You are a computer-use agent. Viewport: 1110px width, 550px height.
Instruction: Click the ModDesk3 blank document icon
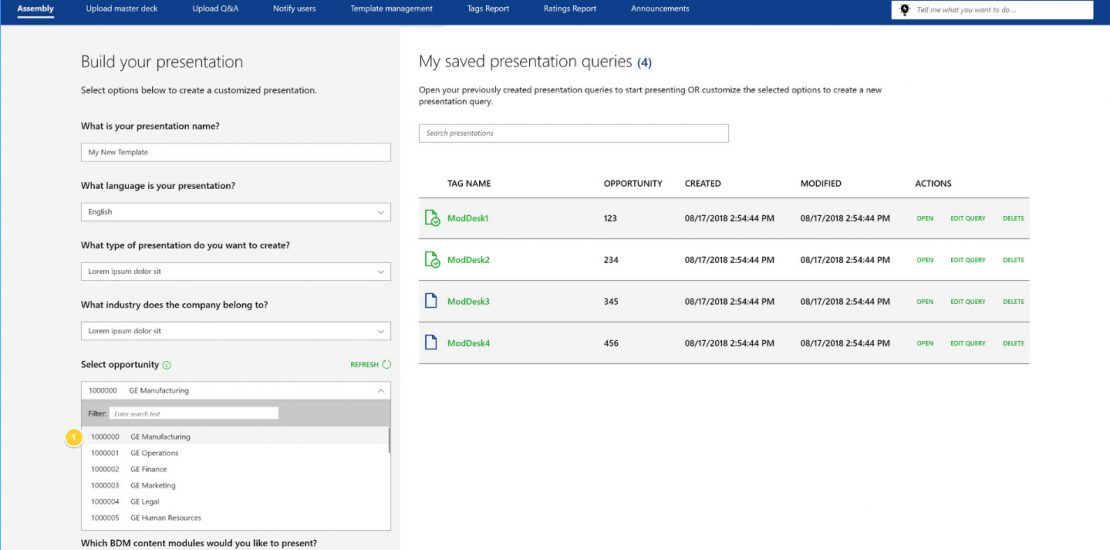(432, 301)
